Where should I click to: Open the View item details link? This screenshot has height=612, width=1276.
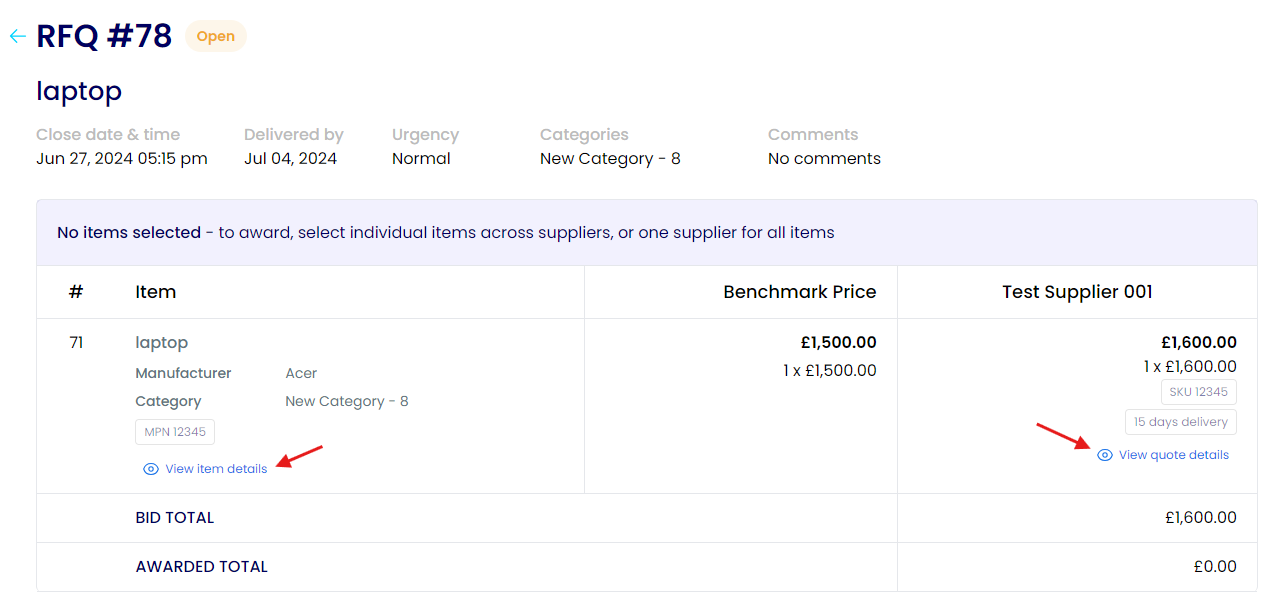tap(216, 469)
